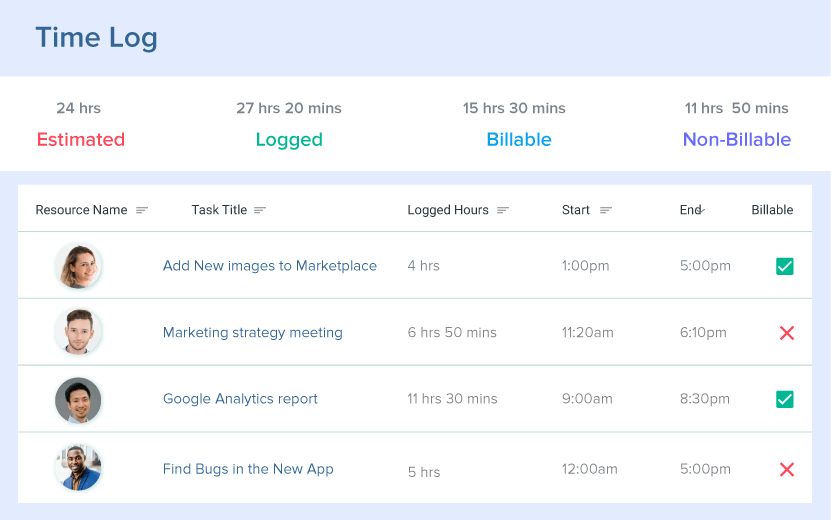Open 'Google Analytics report' task link

(x=240, y=399)
